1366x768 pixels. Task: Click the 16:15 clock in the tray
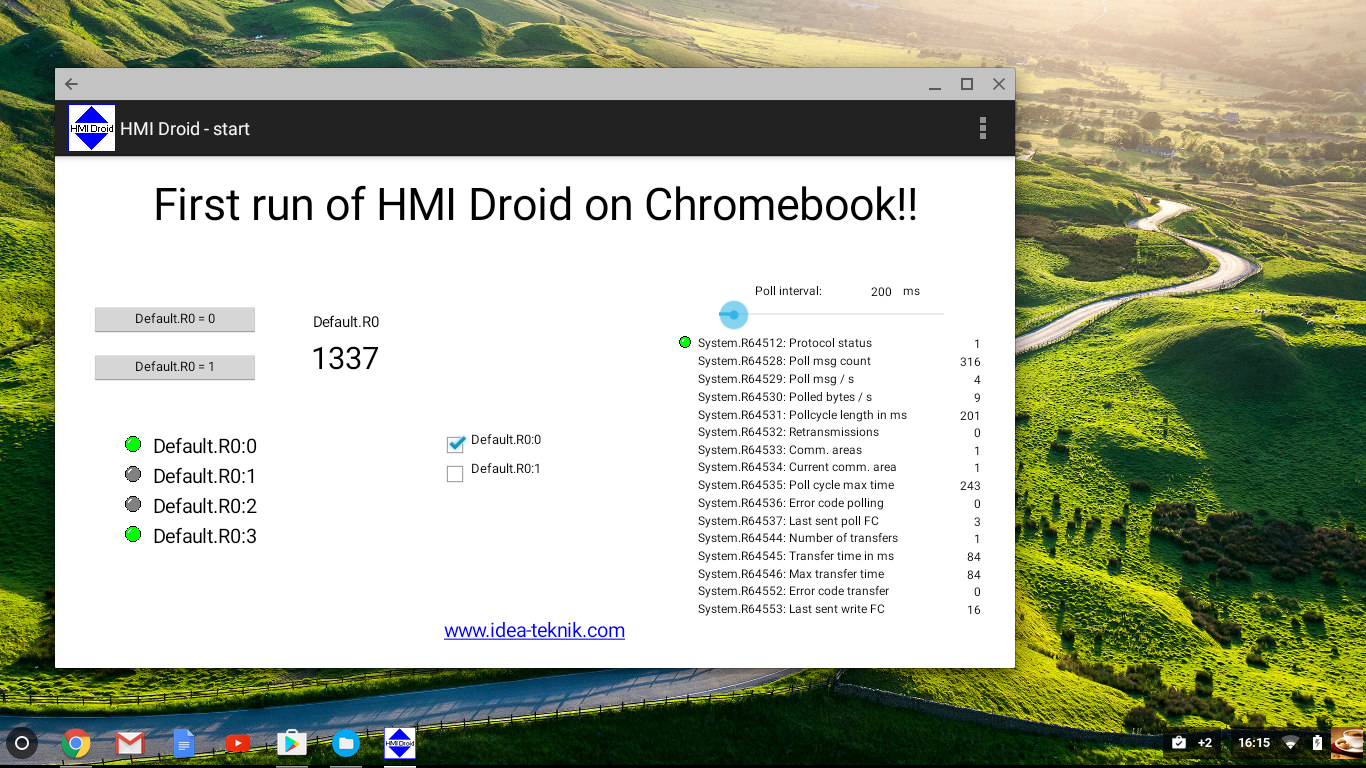(x=1254, y=743)
